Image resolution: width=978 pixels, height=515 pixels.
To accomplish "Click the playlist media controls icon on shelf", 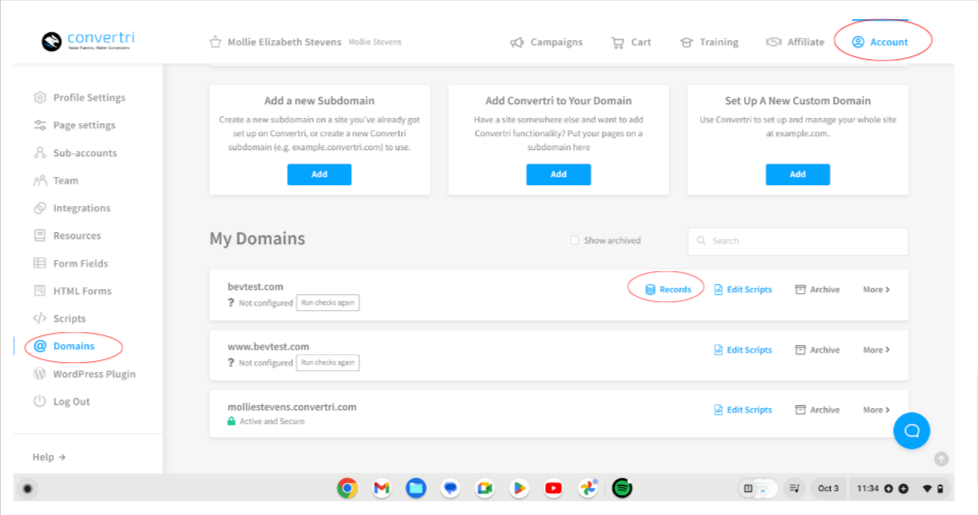I will pyautogui.click(x=794, y=488).
